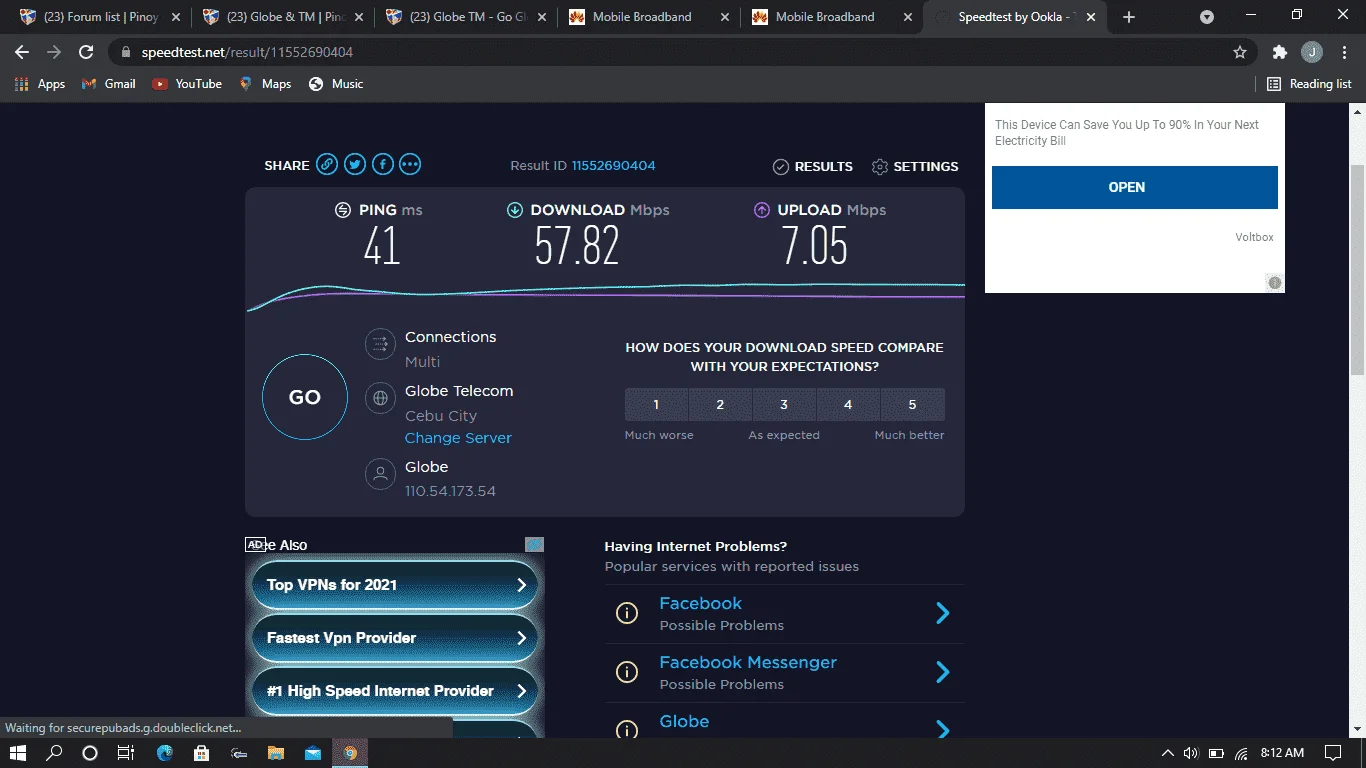Open Speedtest SETTINGS
The image size is (1366, 768).
pos(915,166)
